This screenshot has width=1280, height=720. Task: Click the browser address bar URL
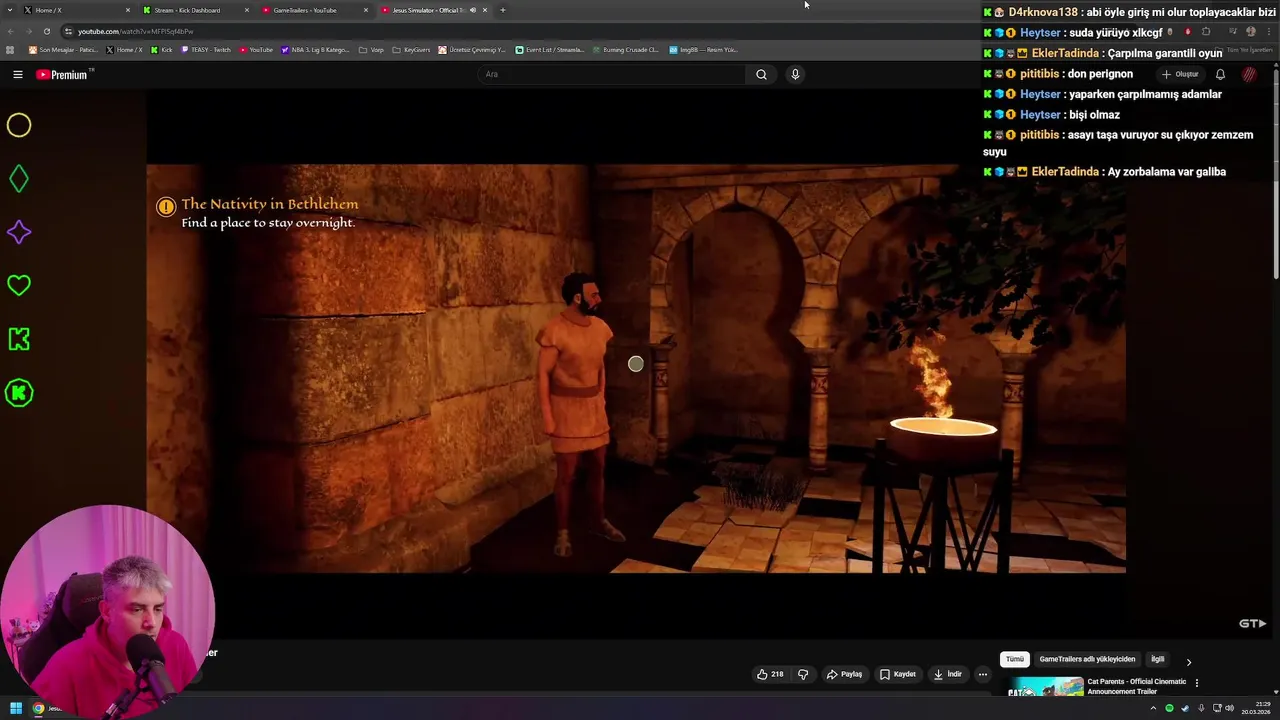coord(135,31)
